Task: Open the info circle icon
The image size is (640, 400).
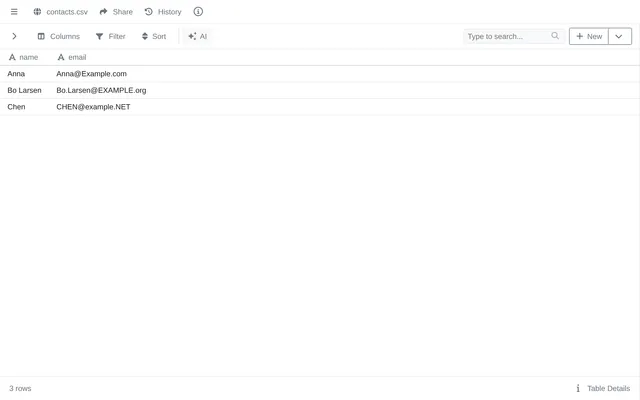Action: 198,12
